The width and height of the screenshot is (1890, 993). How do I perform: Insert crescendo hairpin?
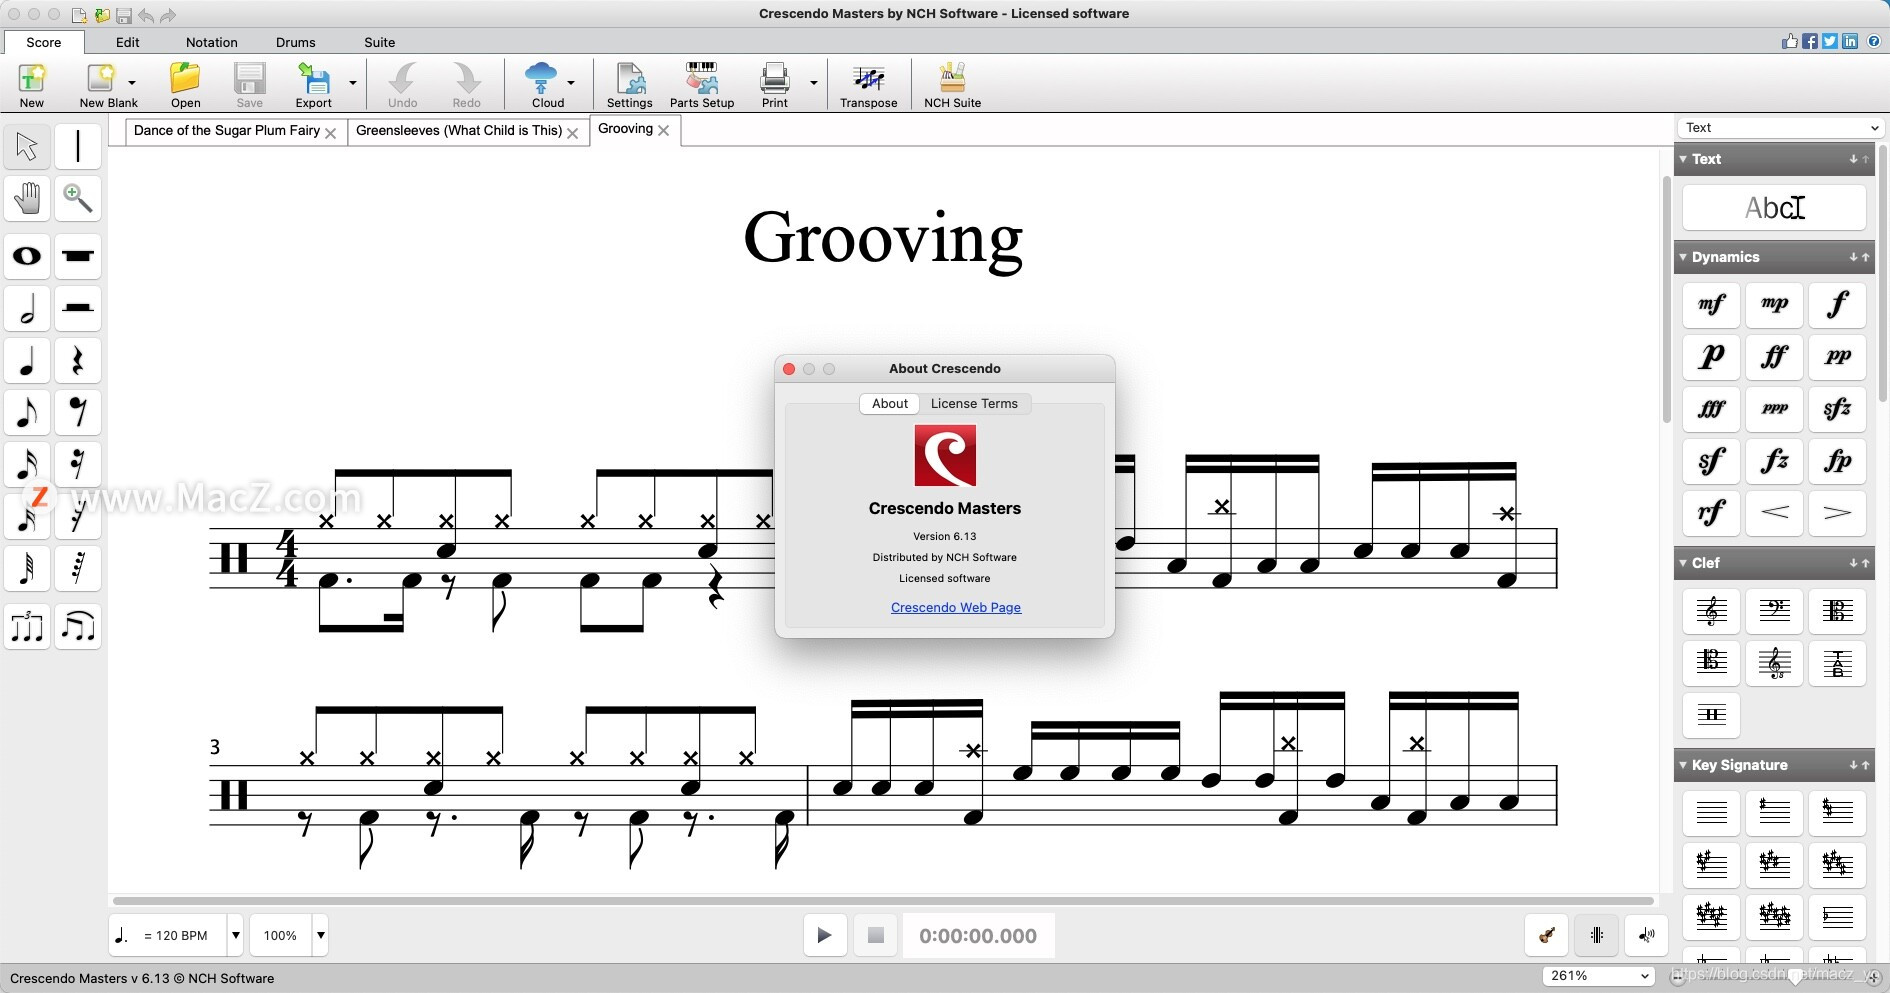tap(1774, 513)
